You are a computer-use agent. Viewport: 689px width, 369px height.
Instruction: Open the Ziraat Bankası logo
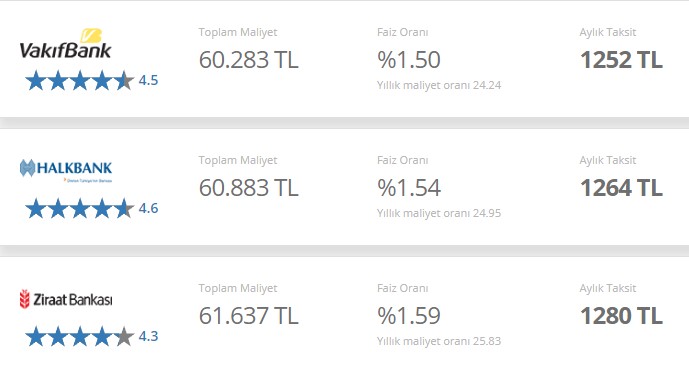tap(66, 299)
